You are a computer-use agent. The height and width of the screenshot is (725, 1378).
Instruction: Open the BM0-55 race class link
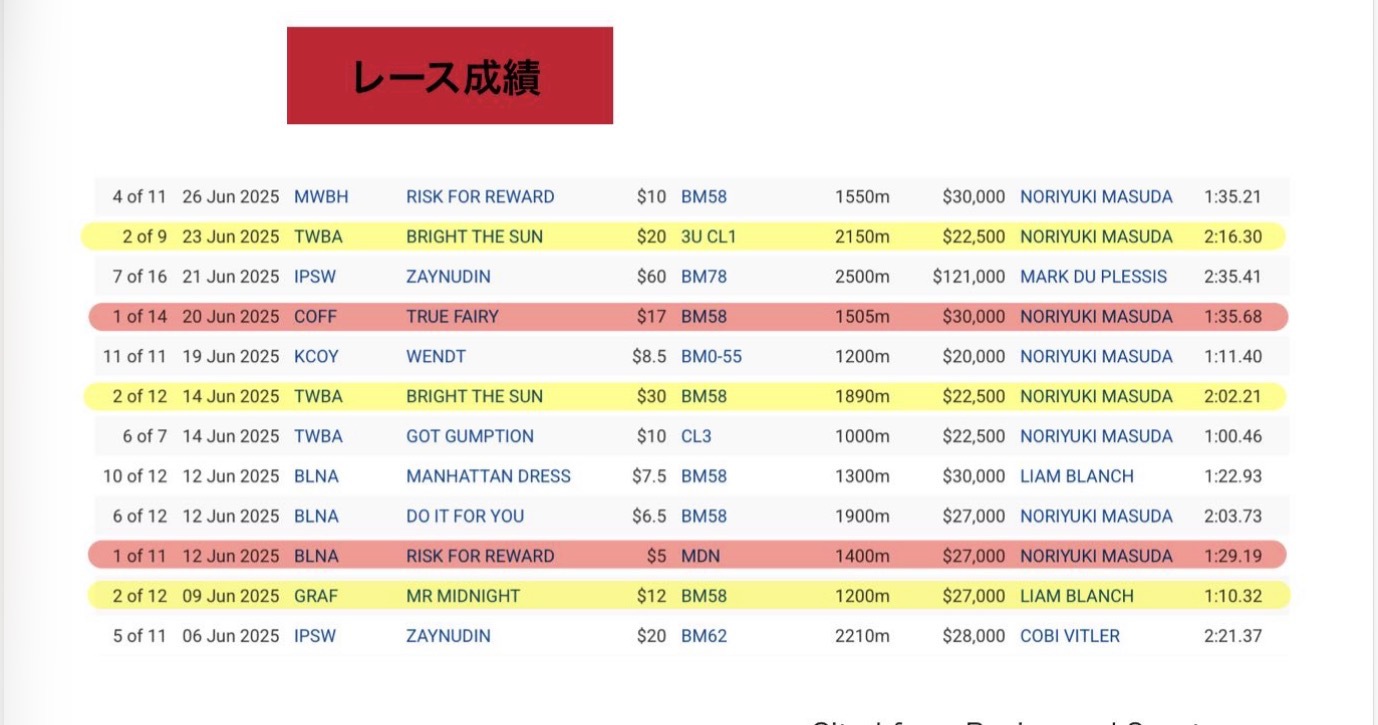(x=711, y=357)
